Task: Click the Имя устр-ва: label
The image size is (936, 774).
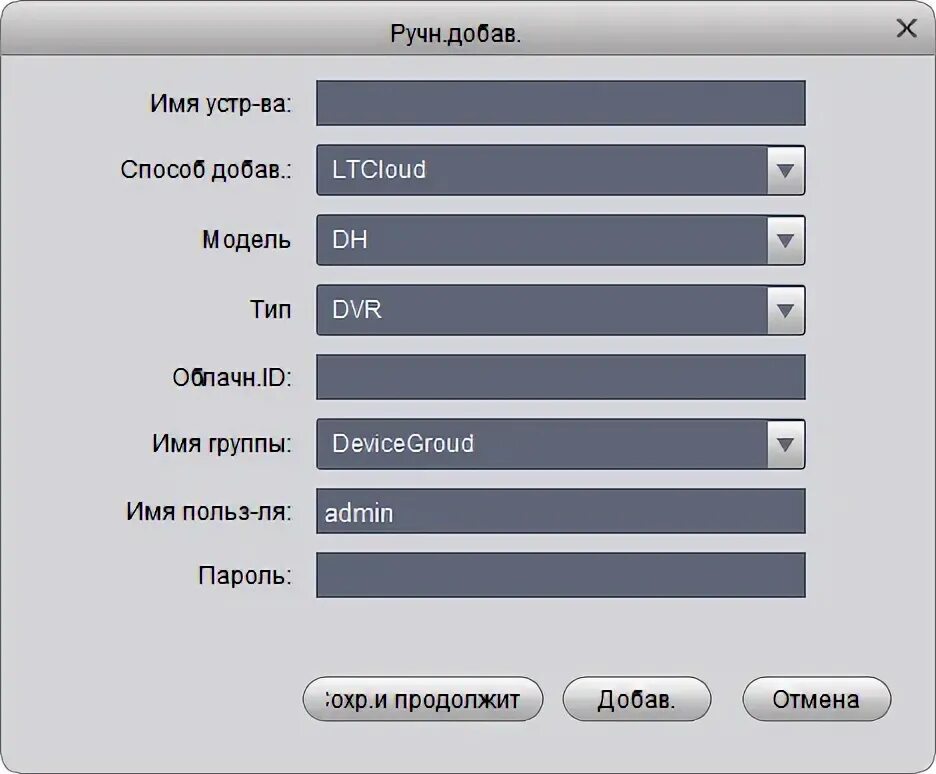Action: [221, 104]
